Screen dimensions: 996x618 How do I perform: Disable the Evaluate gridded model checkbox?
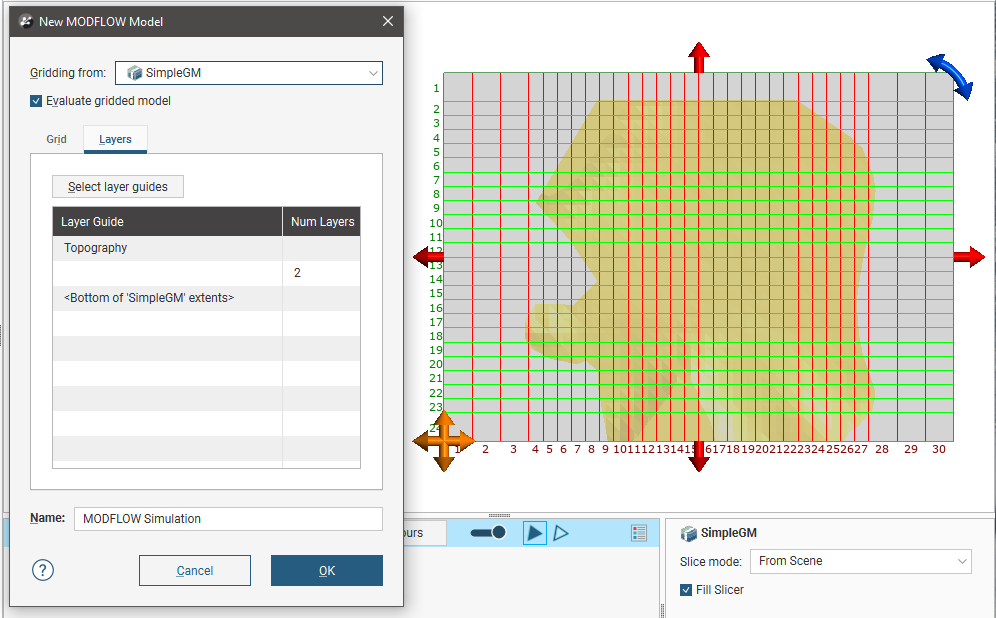tap(37, 101)
